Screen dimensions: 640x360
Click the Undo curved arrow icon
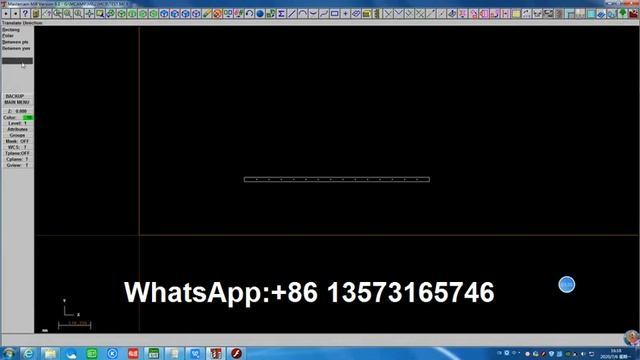pos(249,14)
